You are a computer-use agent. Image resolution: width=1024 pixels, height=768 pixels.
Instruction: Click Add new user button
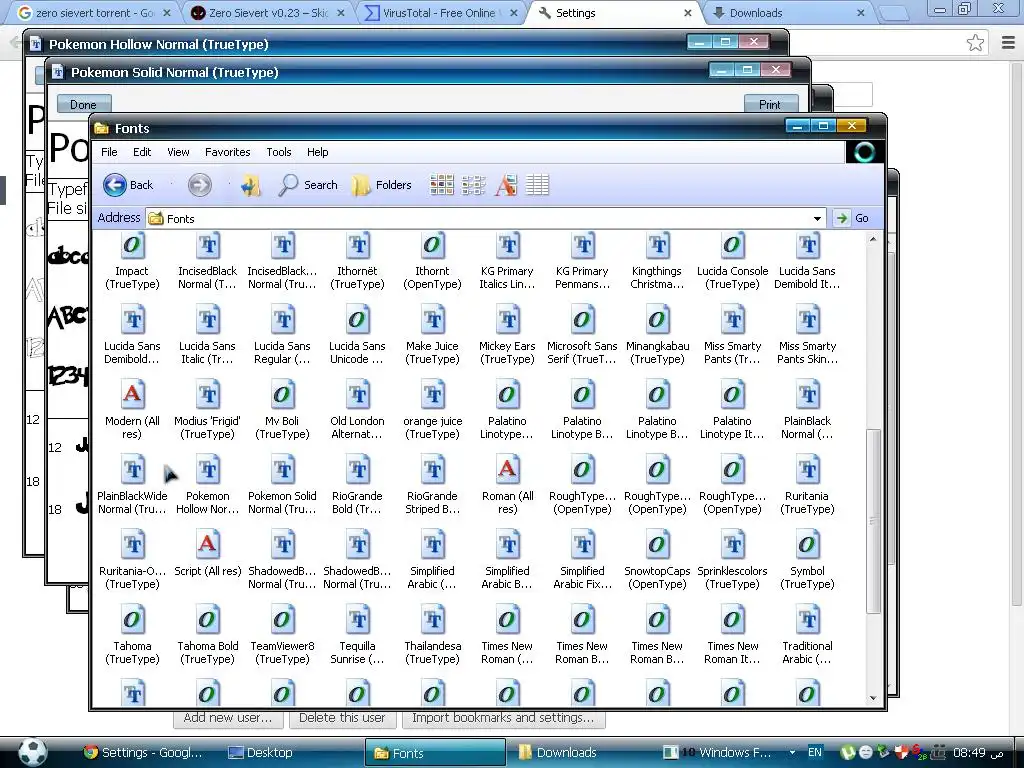coord(228,718)
